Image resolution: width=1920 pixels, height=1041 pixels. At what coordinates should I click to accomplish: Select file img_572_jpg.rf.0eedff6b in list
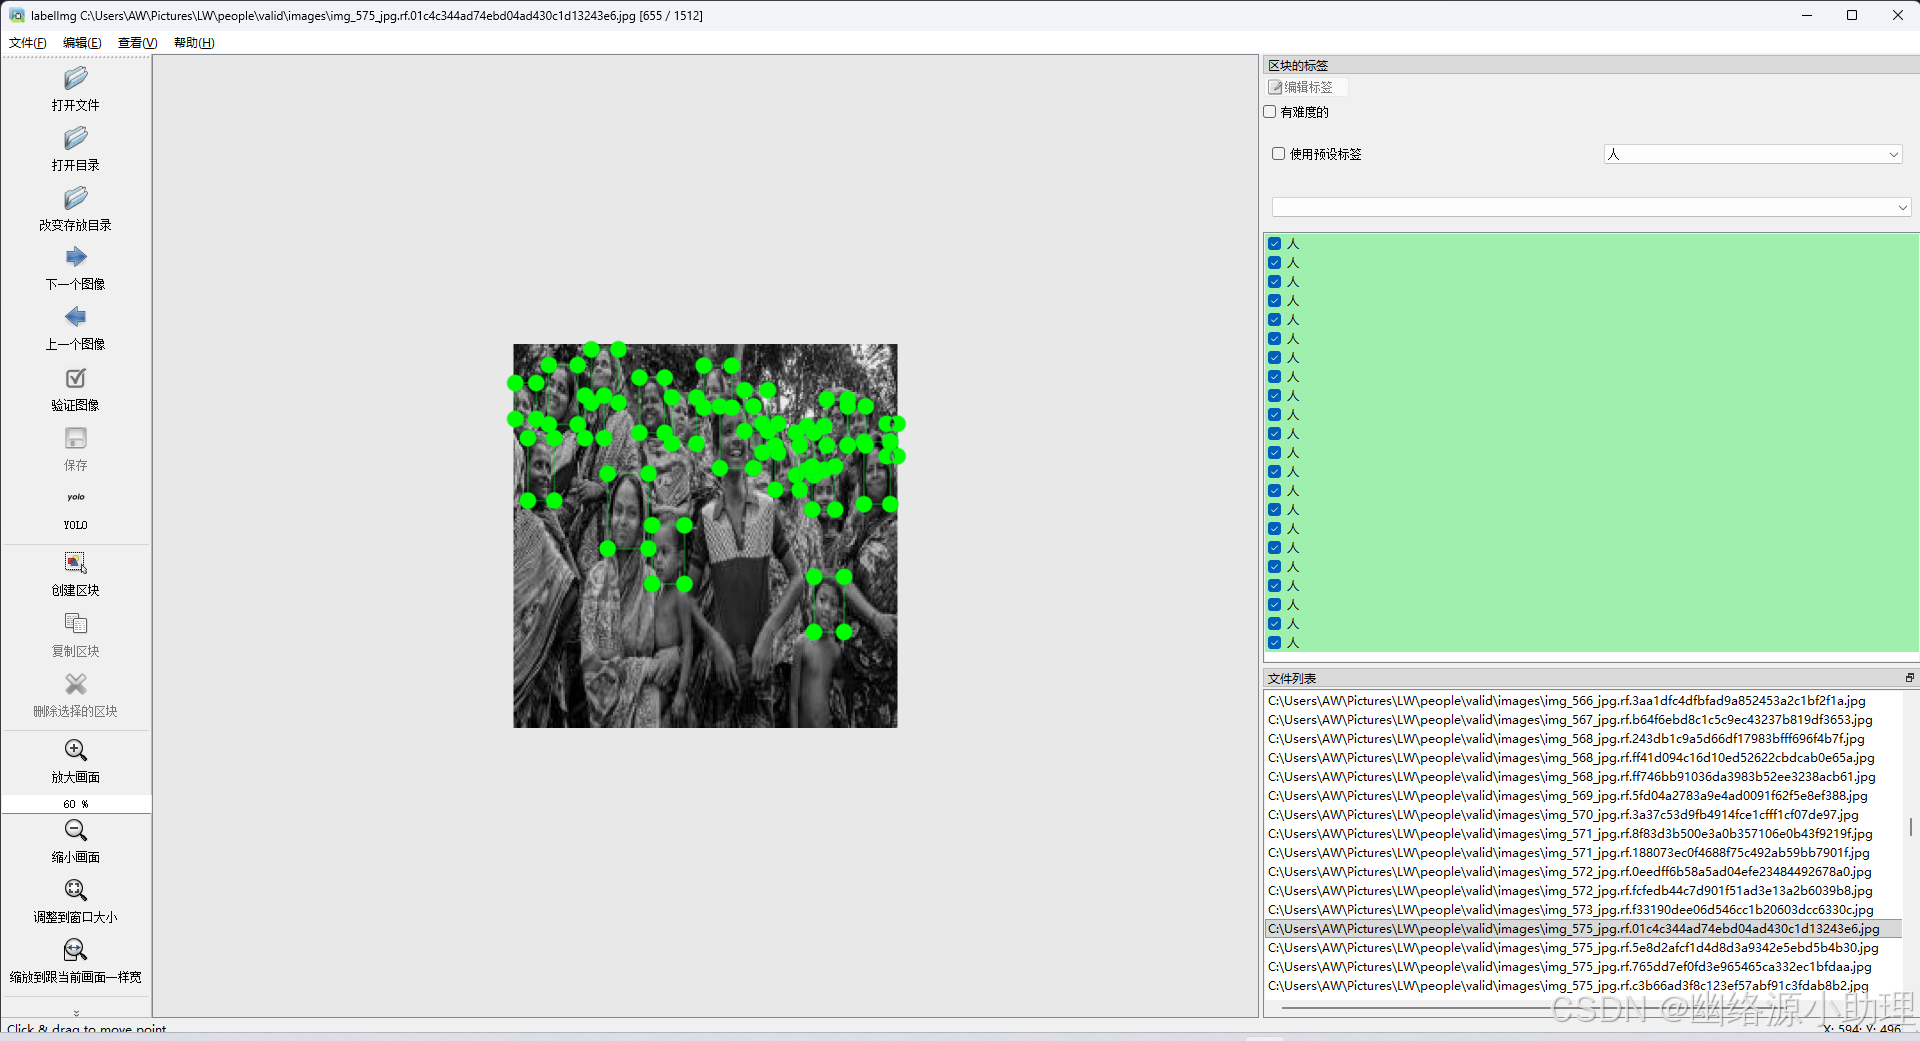click(x=1582, y=872)
